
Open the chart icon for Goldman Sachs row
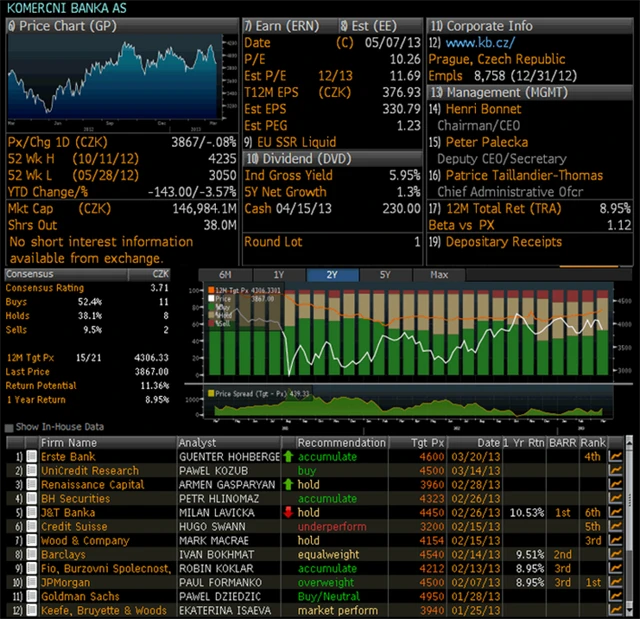pyautogui.click(x=616, y=596)
